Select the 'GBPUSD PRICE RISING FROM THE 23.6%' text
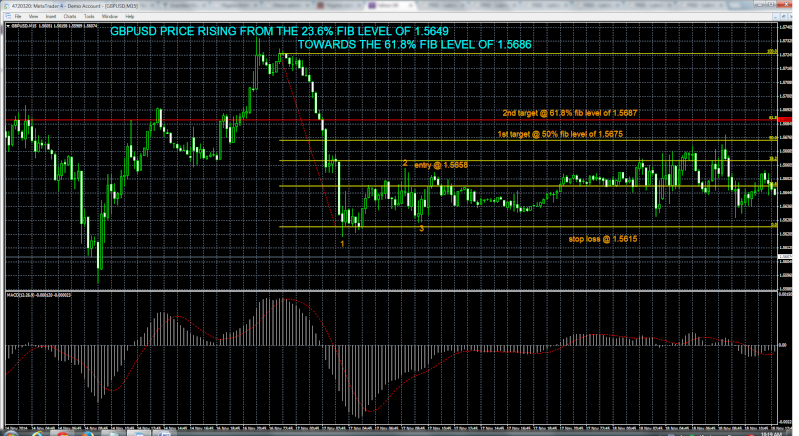 pyautogui.click(x=279, y=31)
